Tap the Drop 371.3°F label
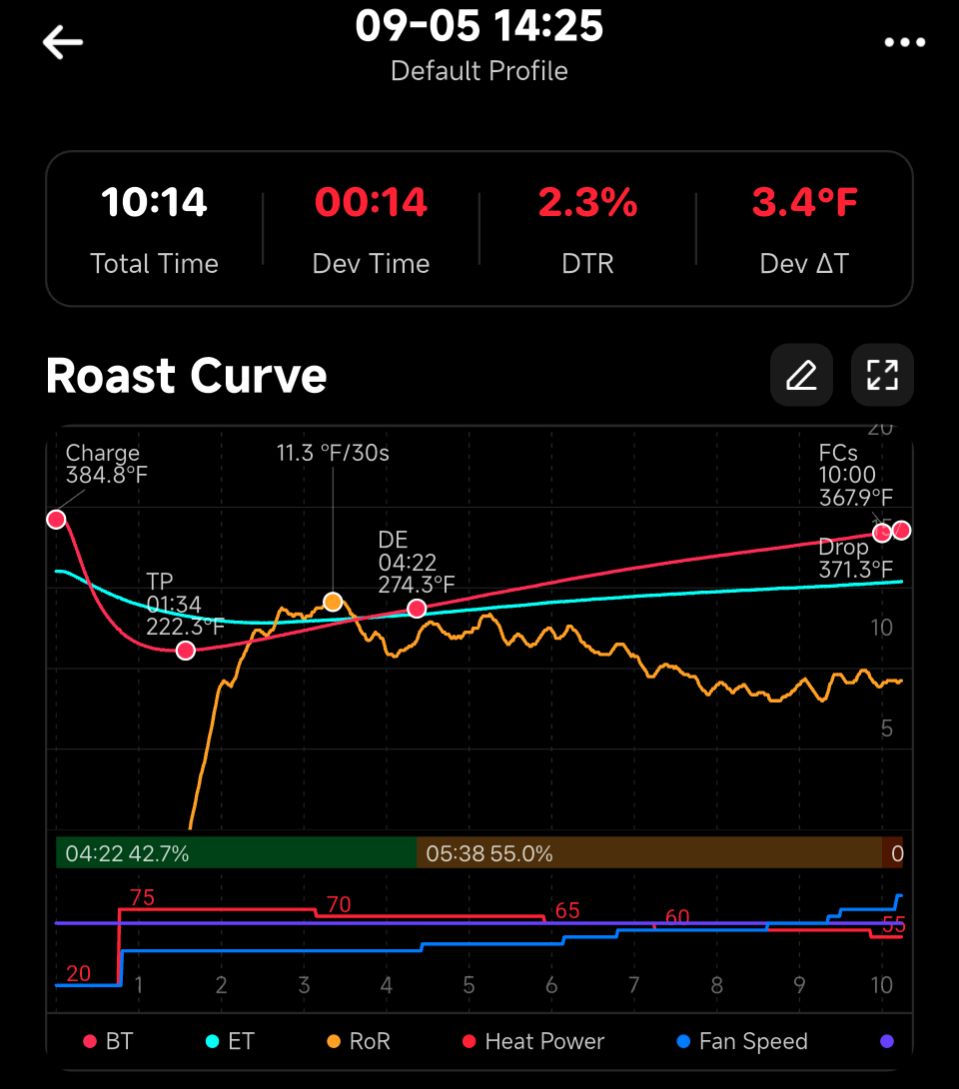 point(856,558)
